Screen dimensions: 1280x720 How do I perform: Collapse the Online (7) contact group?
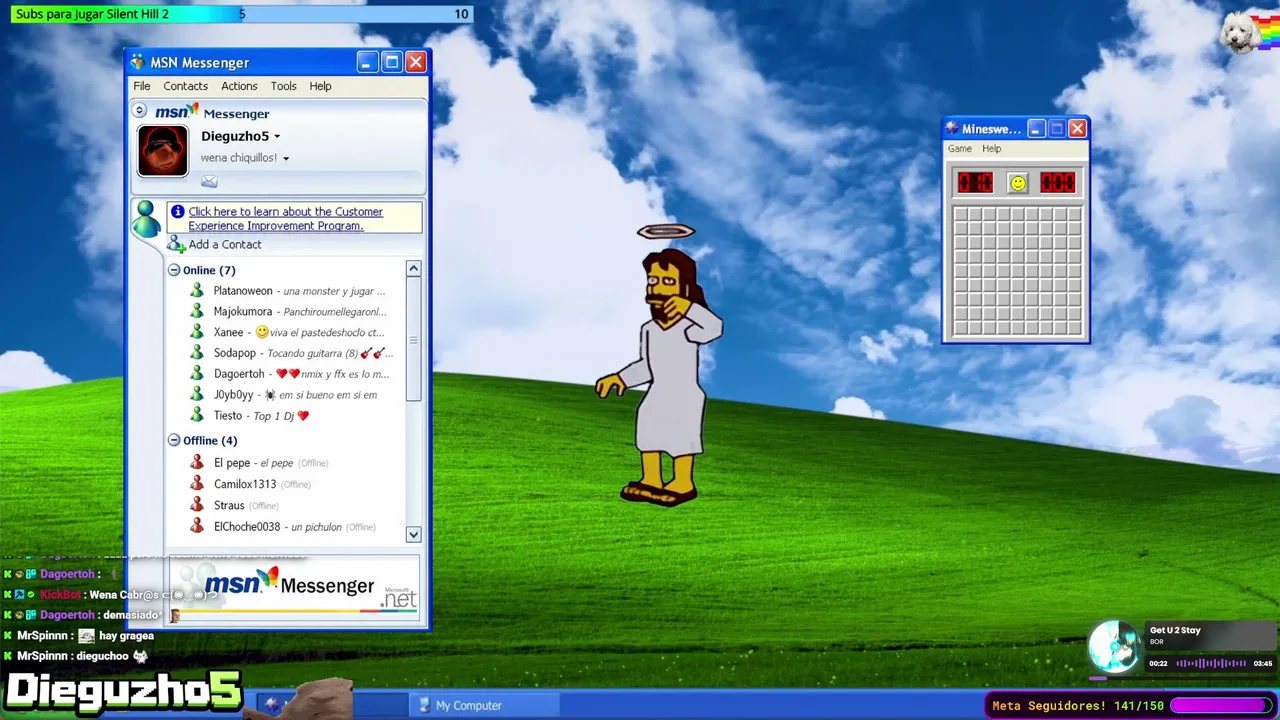(174, 270)
